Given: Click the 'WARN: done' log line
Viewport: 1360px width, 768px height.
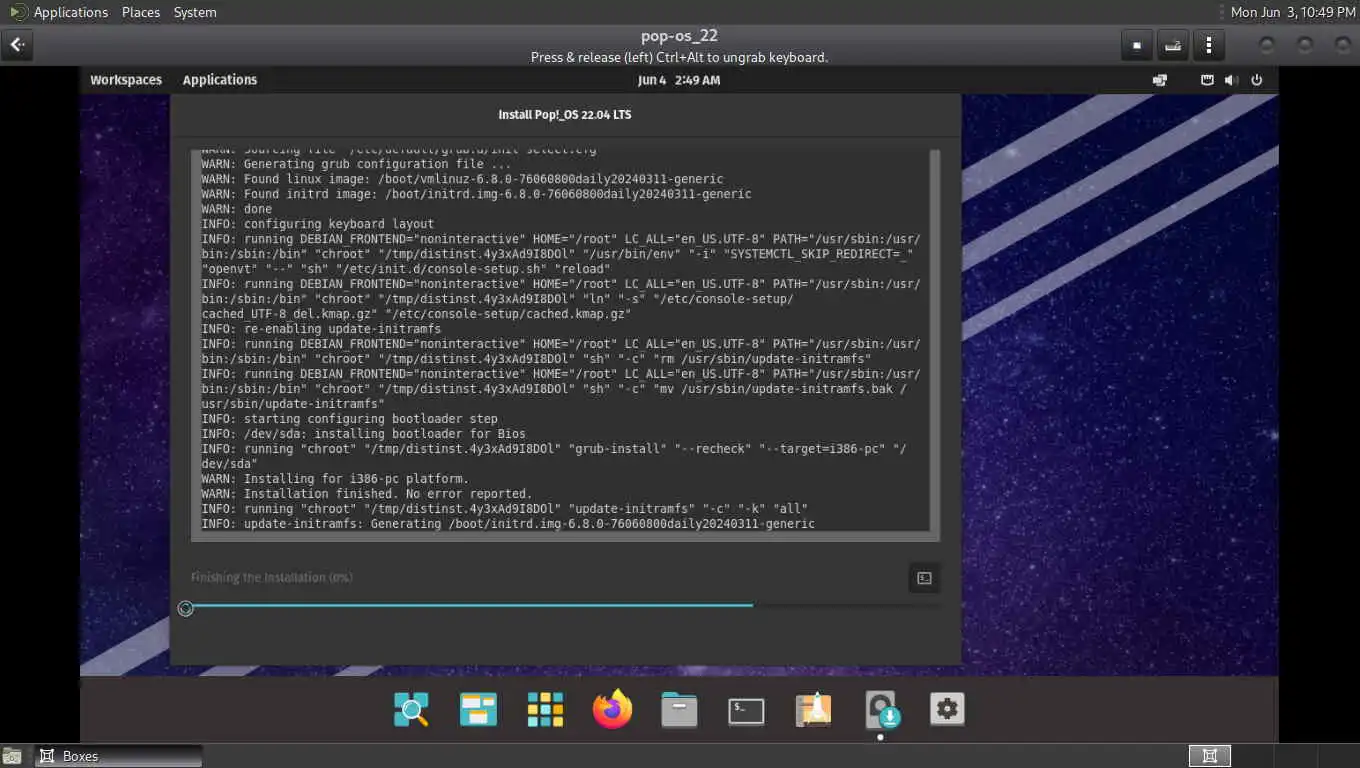Looking at the screenshot, I should coord(236,209).
